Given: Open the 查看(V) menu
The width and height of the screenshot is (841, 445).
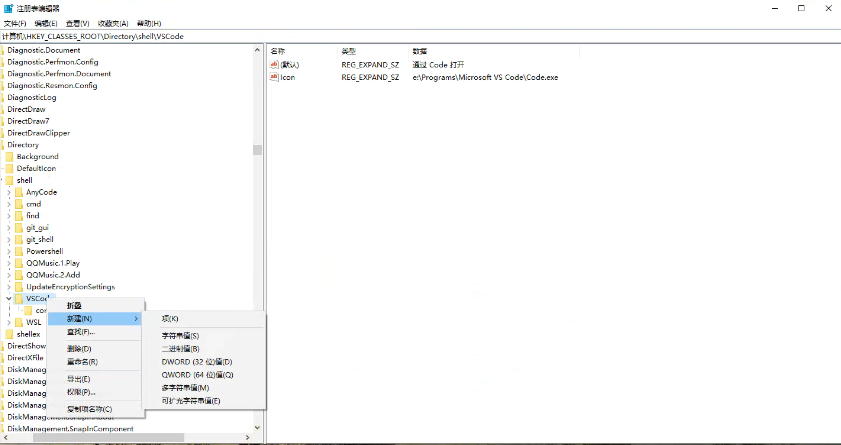Looking at the screenshot, I should (77, 24).
